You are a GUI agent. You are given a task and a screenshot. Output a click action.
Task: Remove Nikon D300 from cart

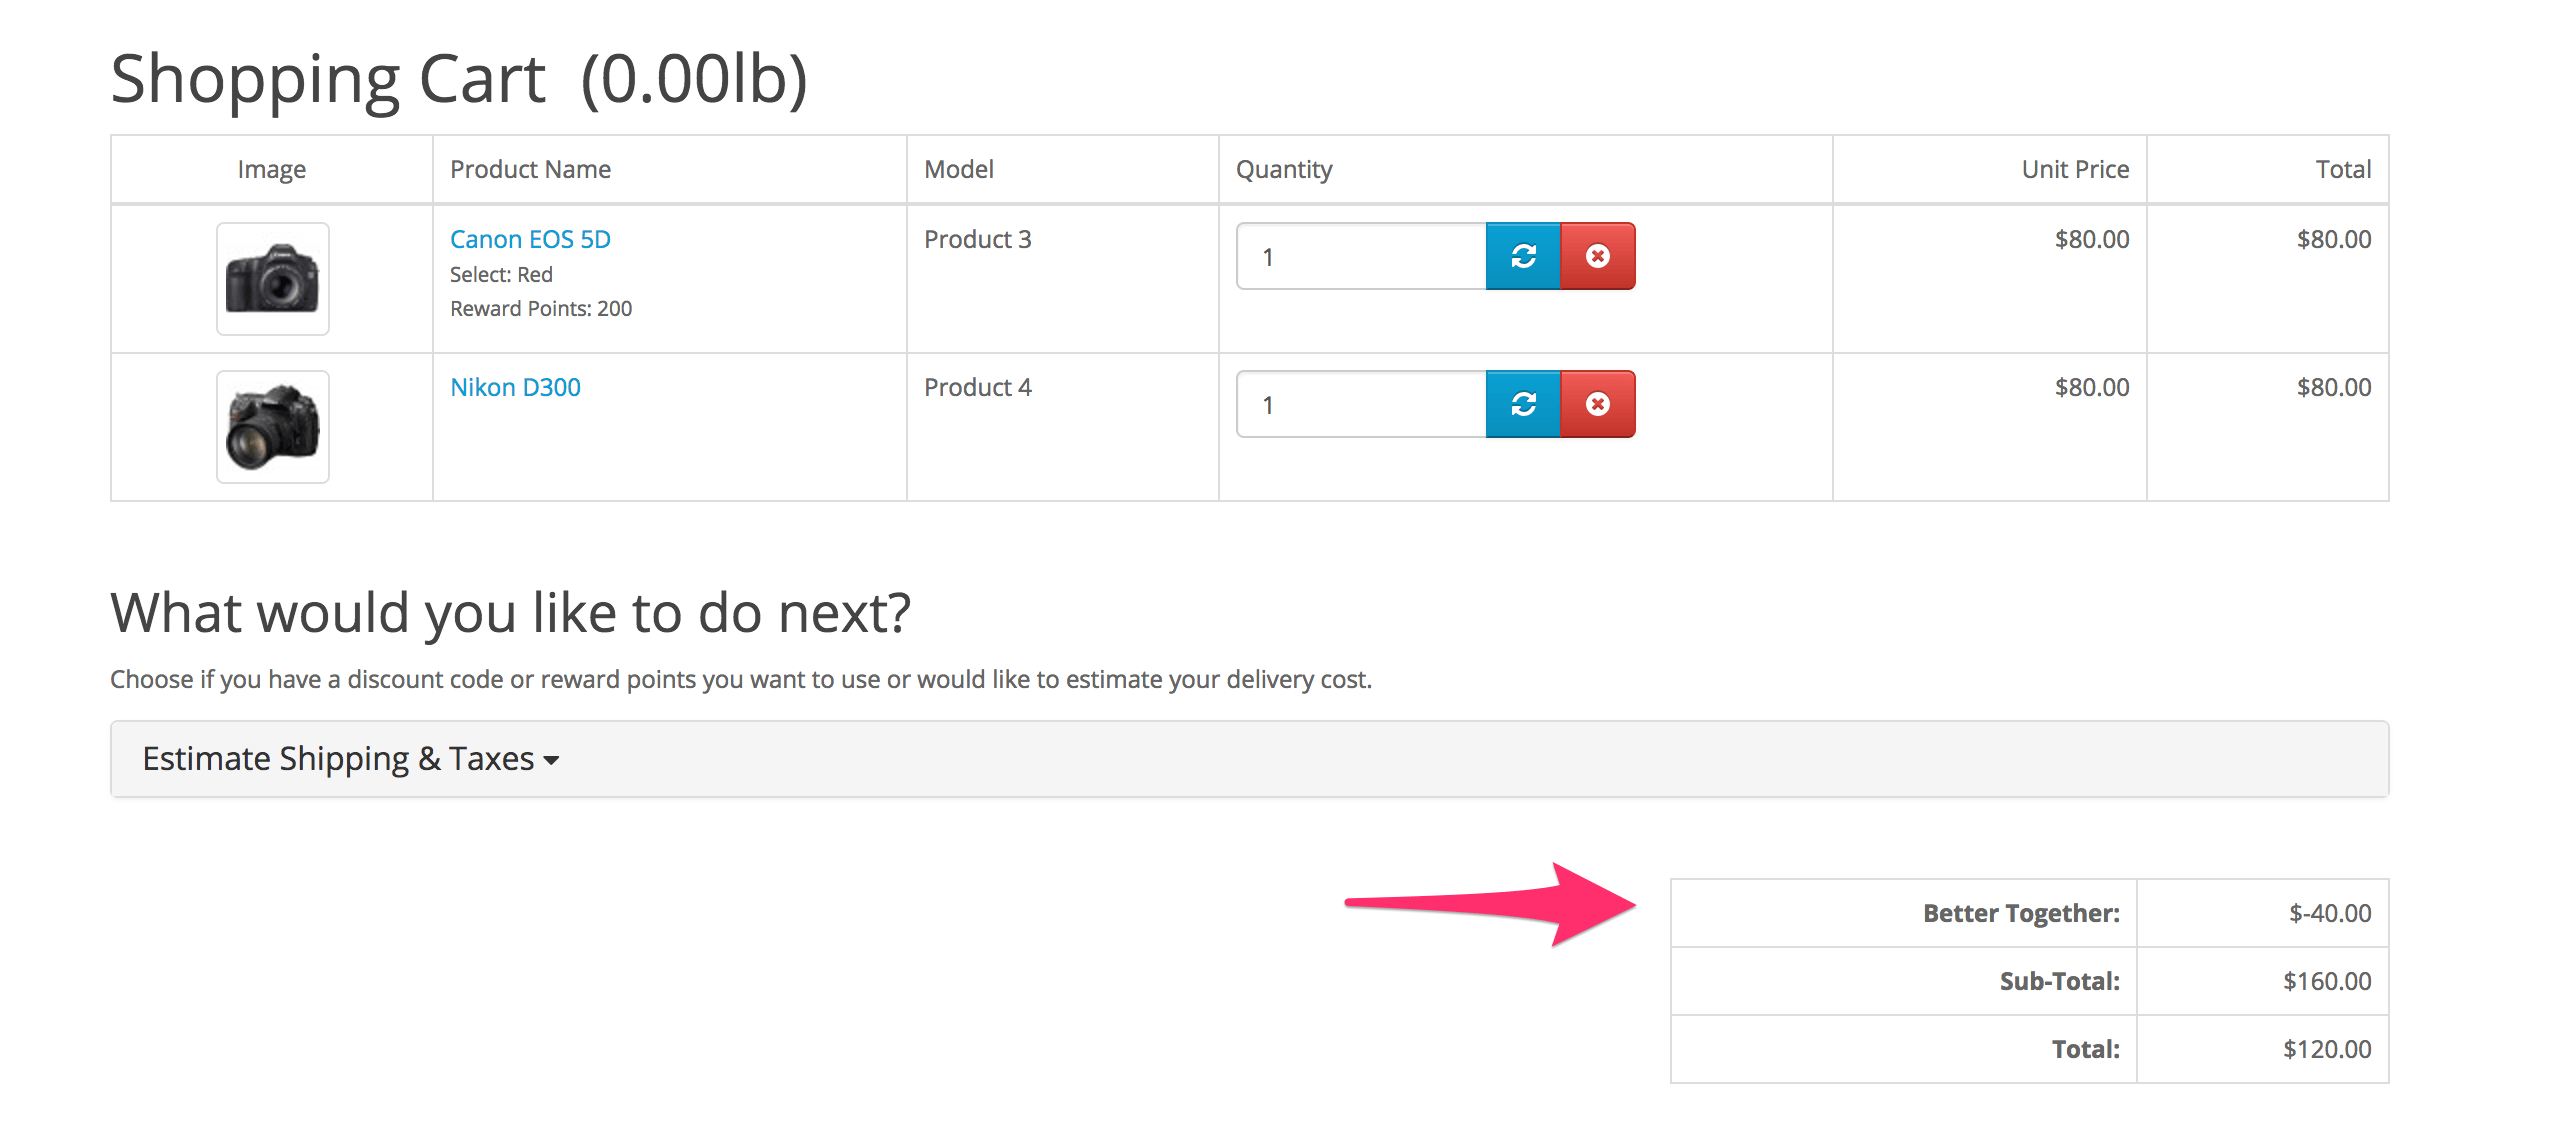tap(1598, 404)
